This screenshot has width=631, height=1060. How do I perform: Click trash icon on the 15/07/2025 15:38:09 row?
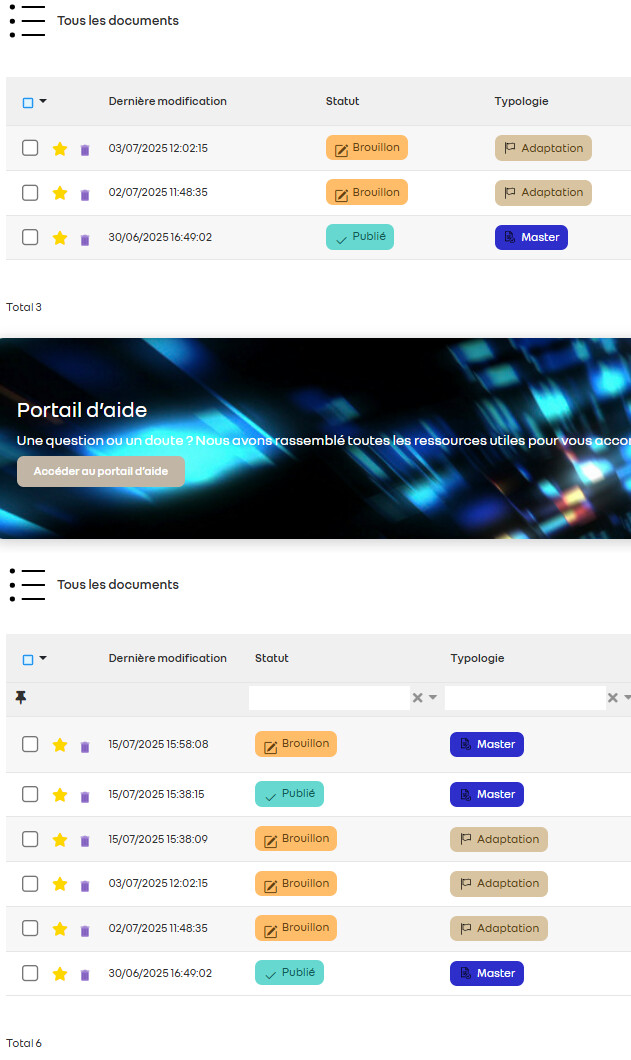[85, 841]
